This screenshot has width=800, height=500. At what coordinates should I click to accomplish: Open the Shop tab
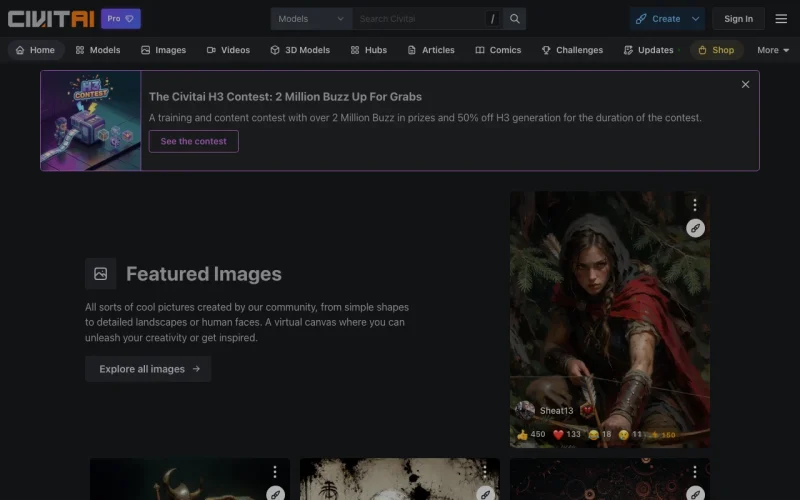pyautogui.click(x=716, y=50)
